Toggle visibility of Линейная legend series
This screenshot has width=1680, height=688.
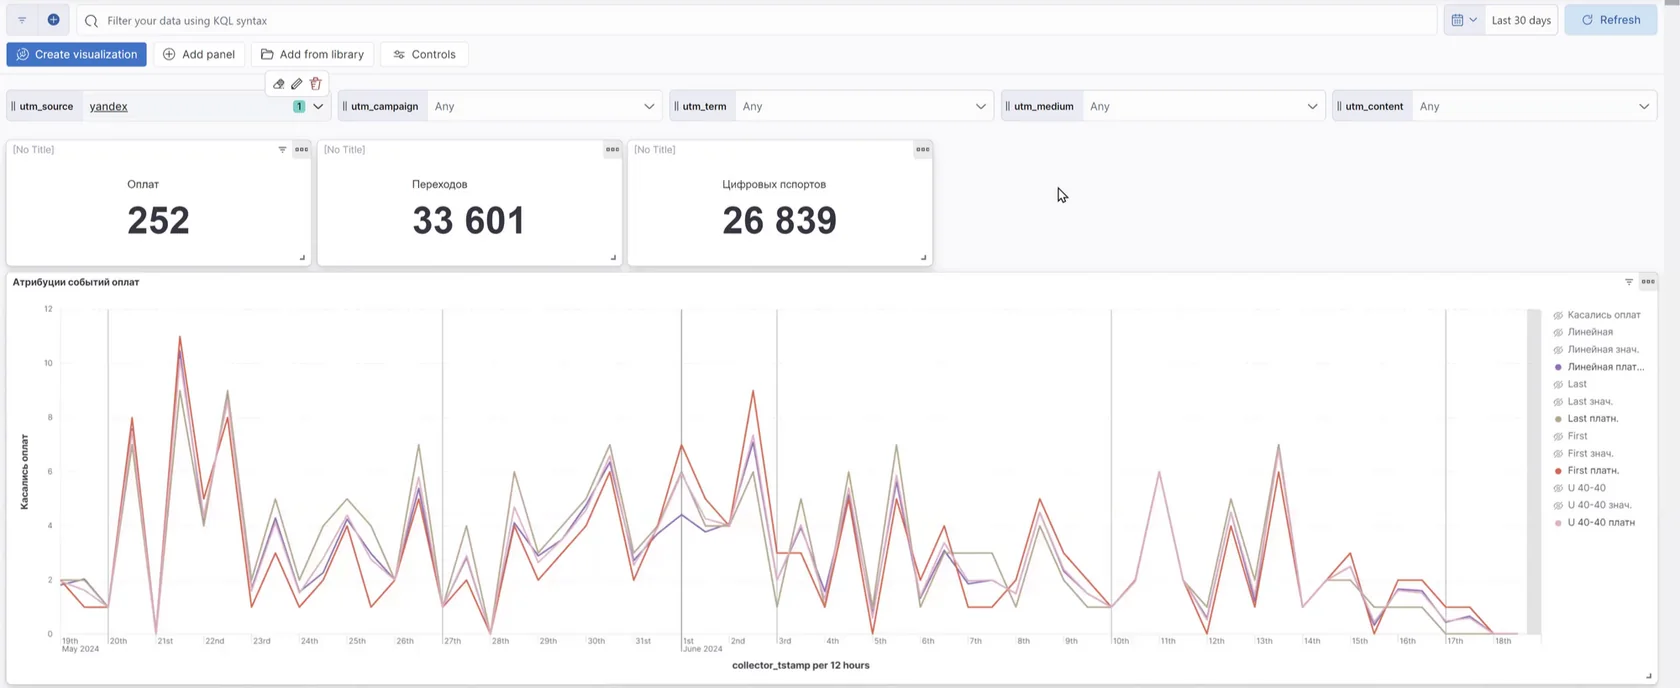click(1584, 332)
